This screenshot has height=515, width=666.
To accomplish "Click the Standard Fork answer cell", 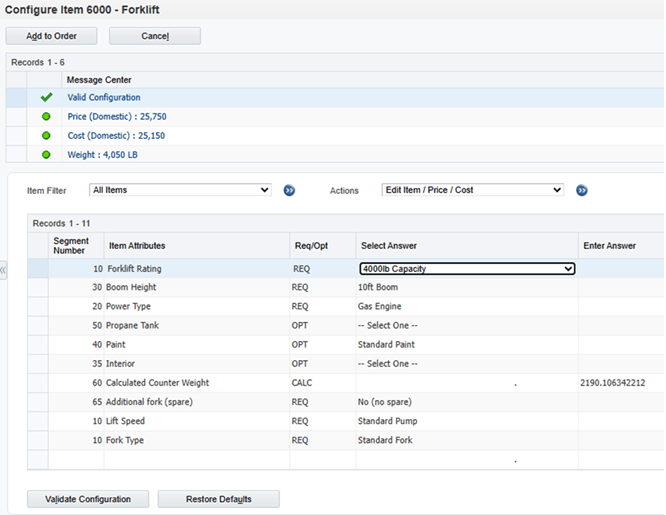I will pos(467,440).
